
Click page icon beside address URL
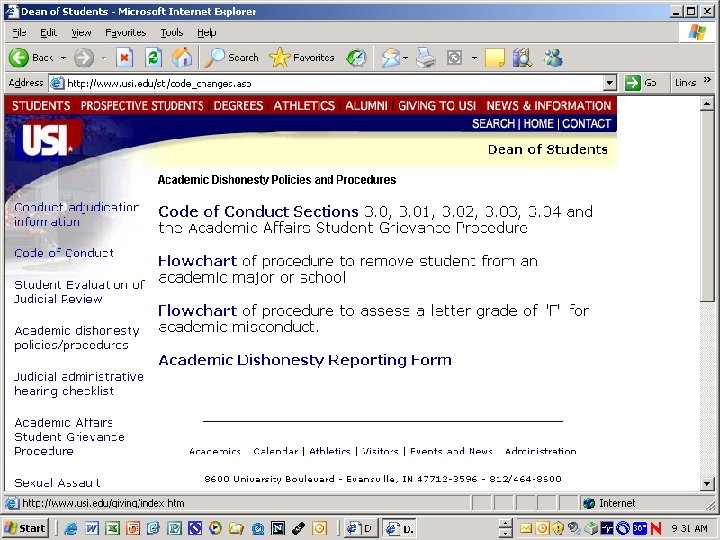click(57, 83)
